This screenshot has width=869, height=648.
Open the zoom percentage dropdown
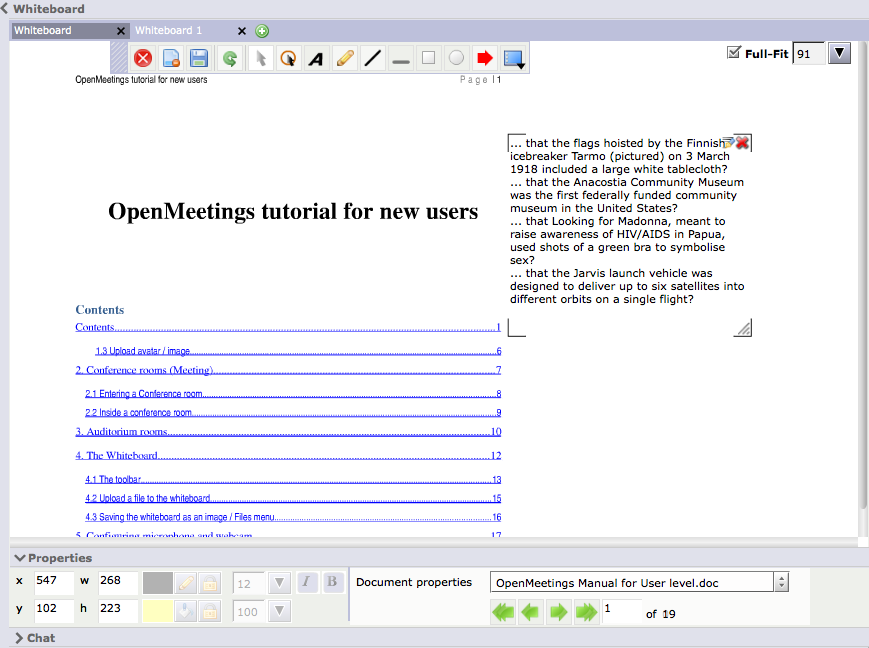coord(839,53)
